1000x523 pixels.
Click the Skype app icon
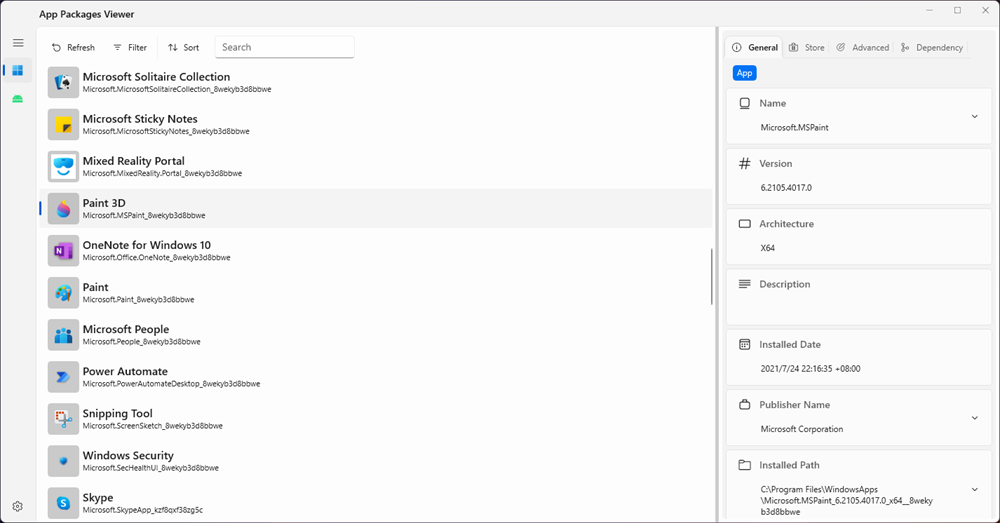point(63,502)
